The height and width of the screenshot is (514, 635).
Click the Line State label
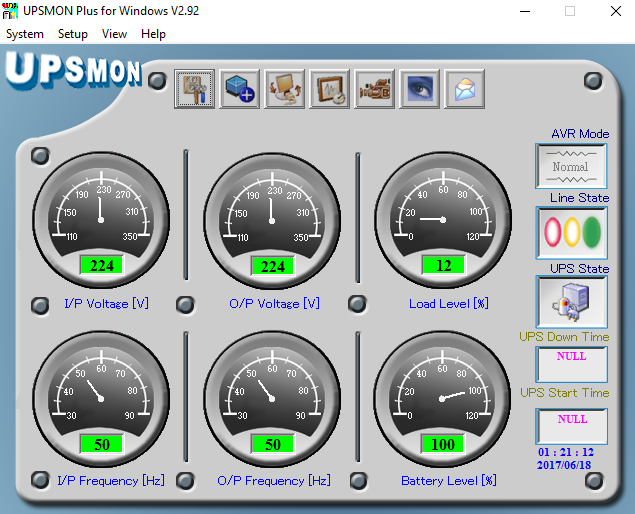(x=580, y=198)
